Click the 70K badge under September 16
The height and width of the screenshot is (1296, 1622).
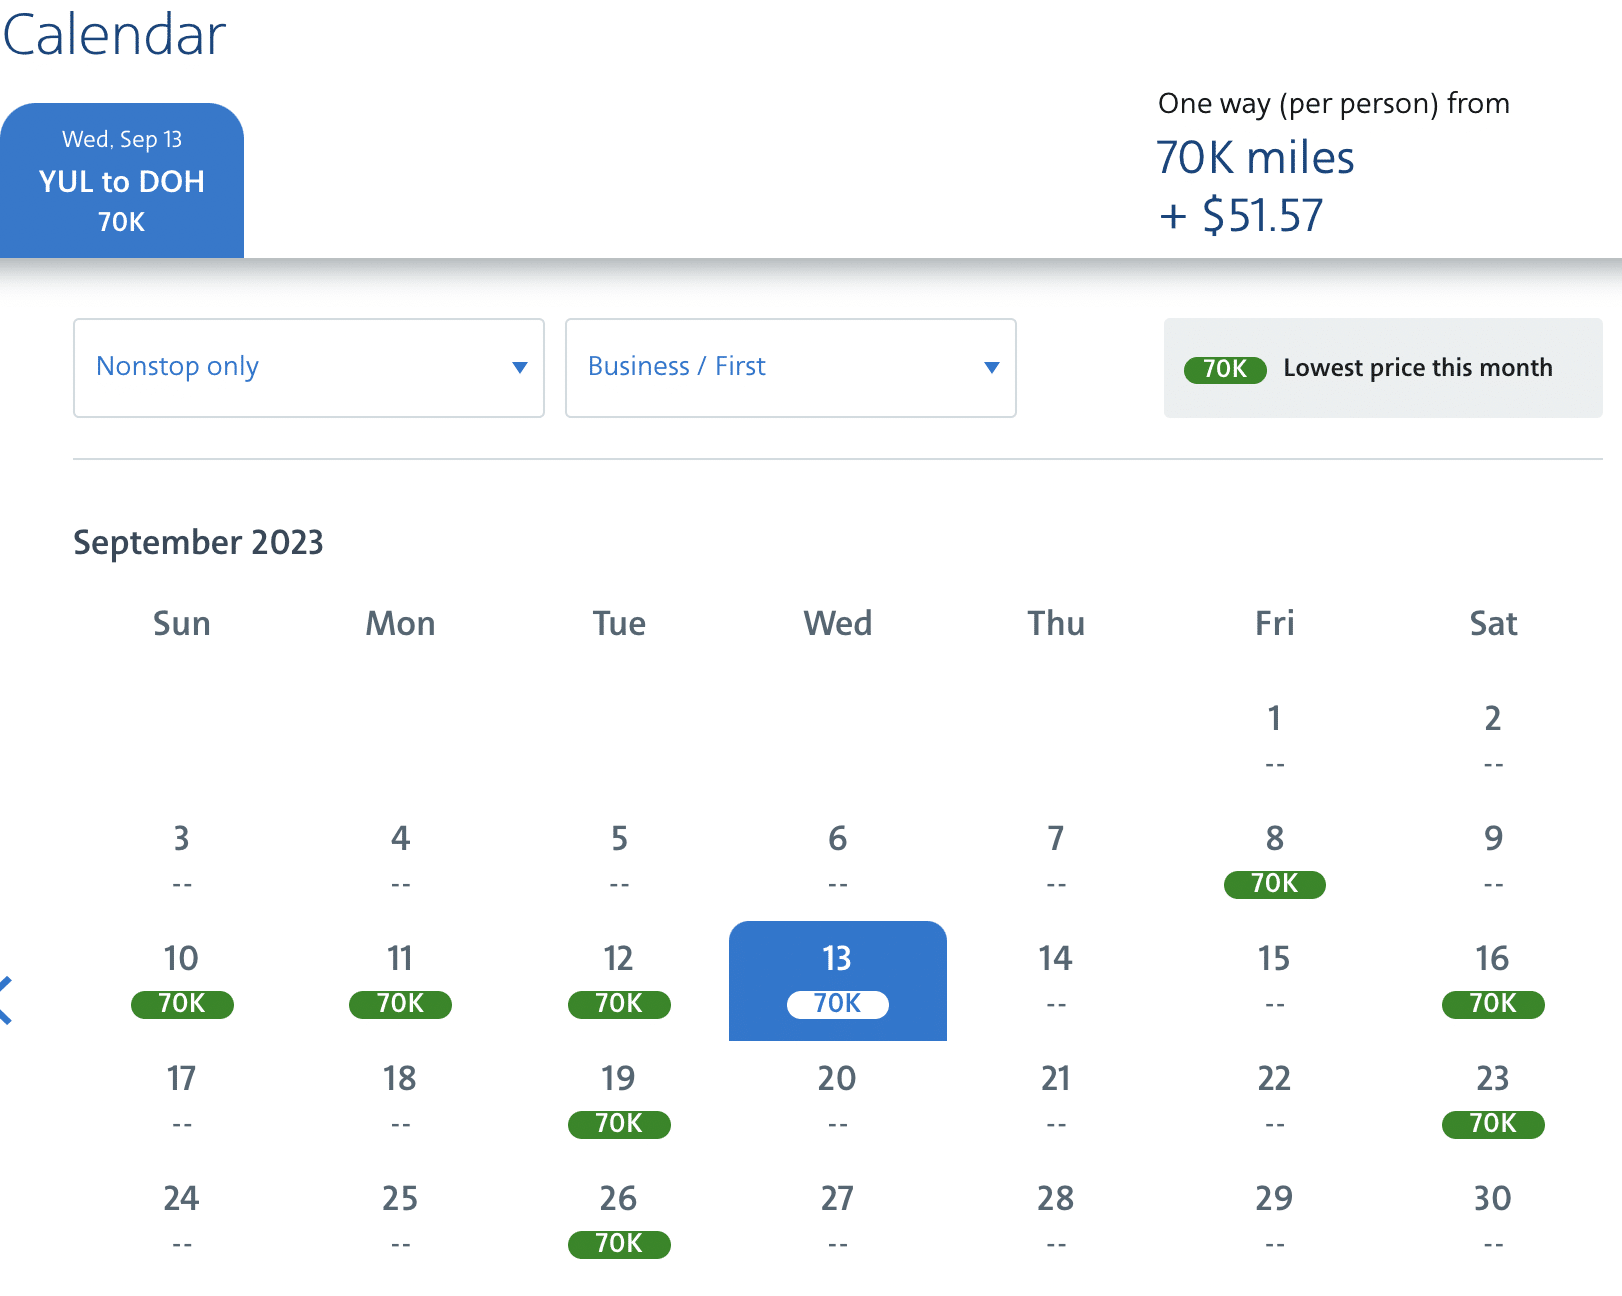coord(1492,1004)
